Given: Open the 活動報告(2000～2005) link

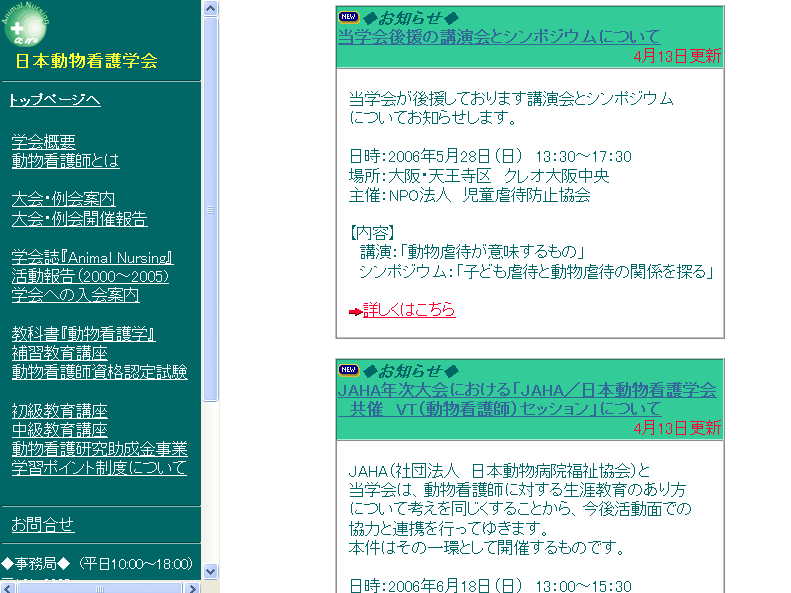Looking at the screenshot, I should click(x=90, y=276).
